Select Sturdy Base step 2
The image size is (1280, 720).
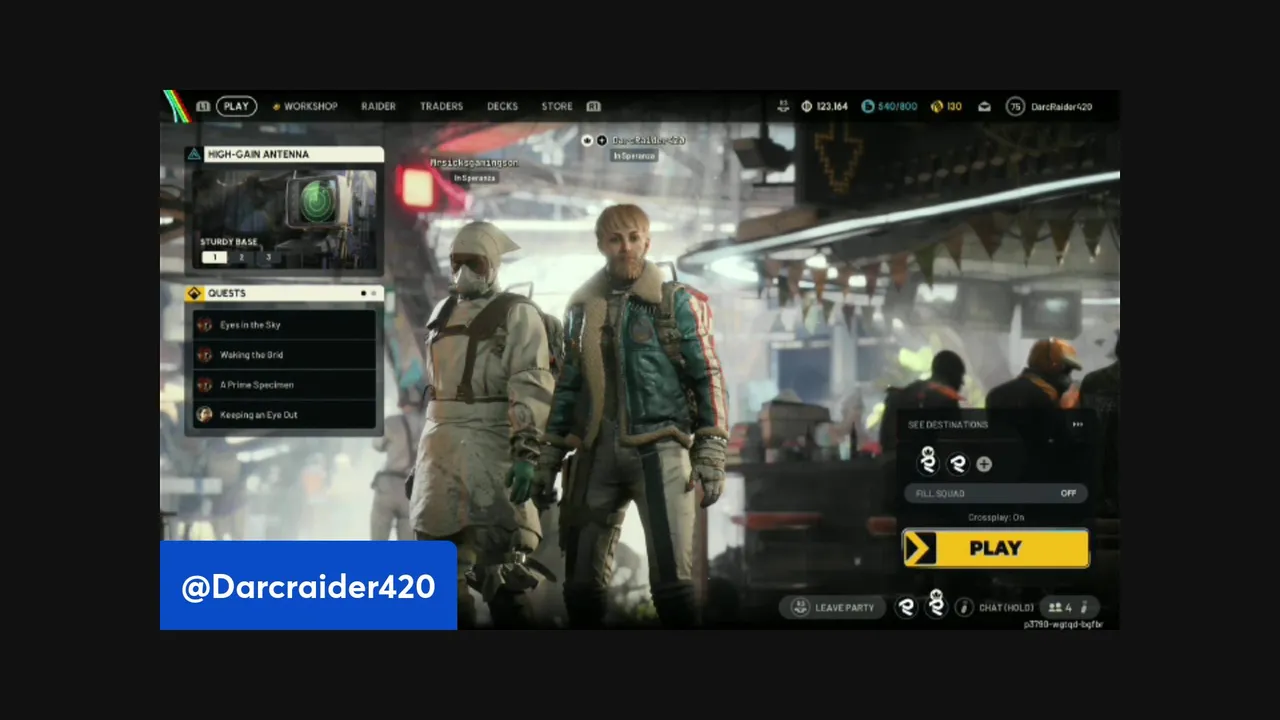(x=241, y=257)
